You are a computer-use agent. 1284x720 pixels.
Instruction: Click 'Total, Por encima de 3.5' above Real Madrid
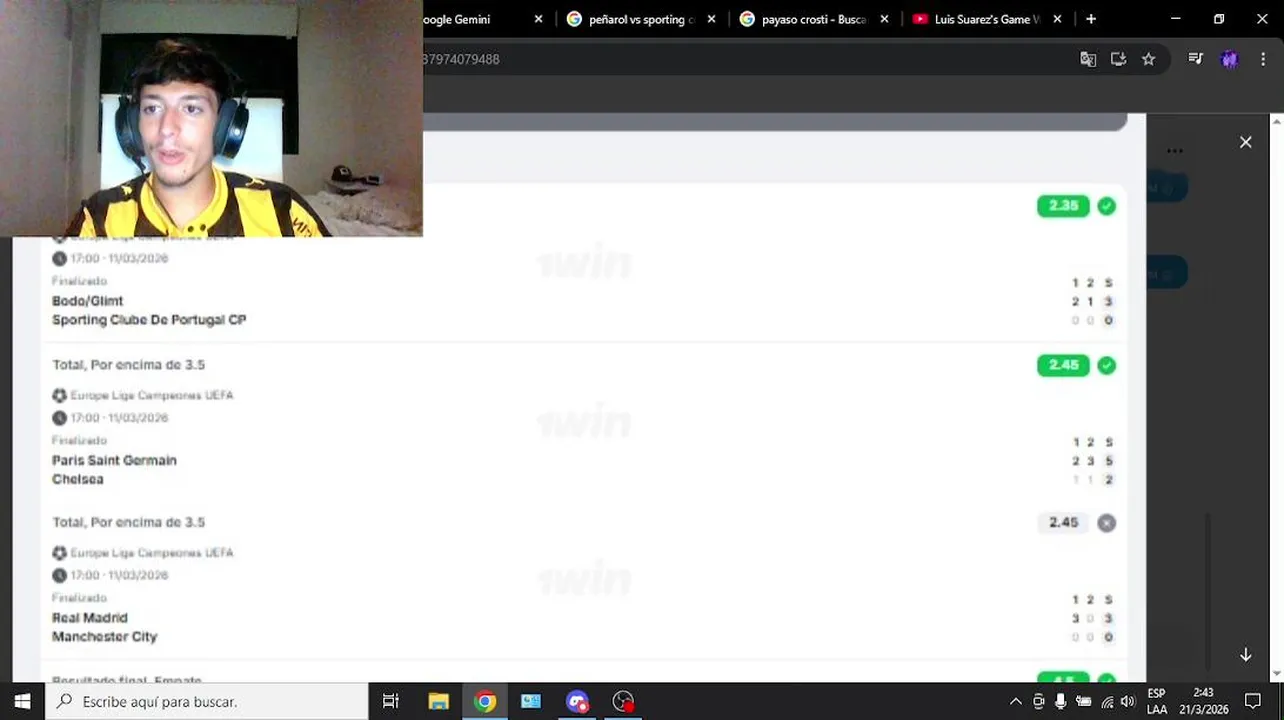coord(128,522)
